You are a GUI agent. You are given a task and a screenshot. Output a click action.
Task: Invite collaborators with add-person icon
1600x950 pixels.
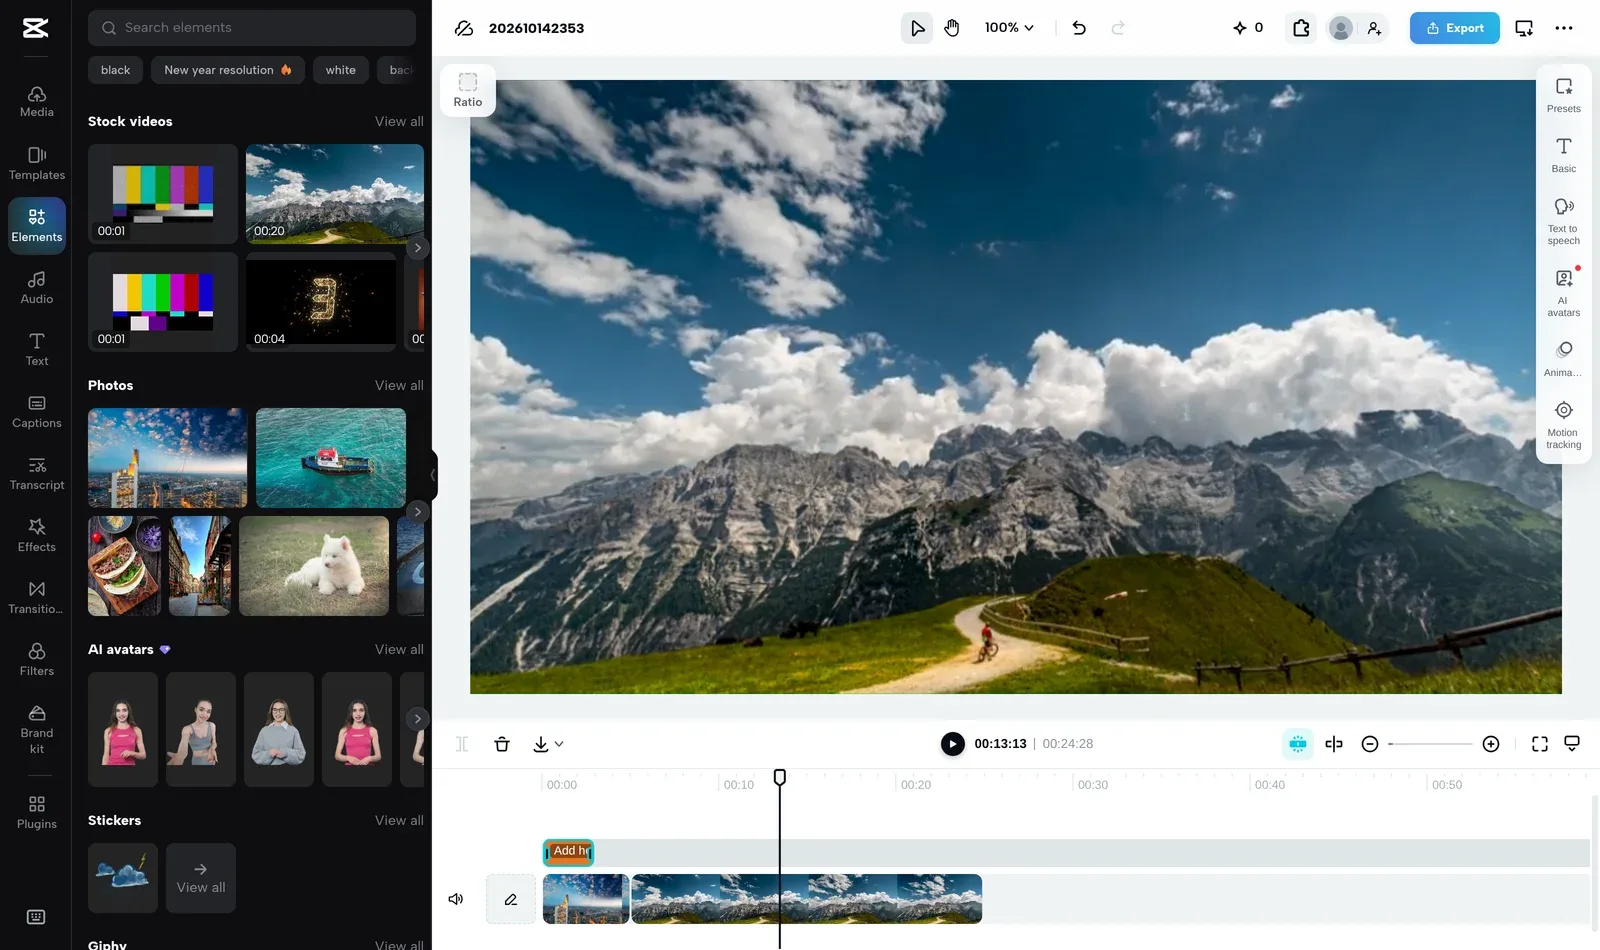tap(1375, 28)
